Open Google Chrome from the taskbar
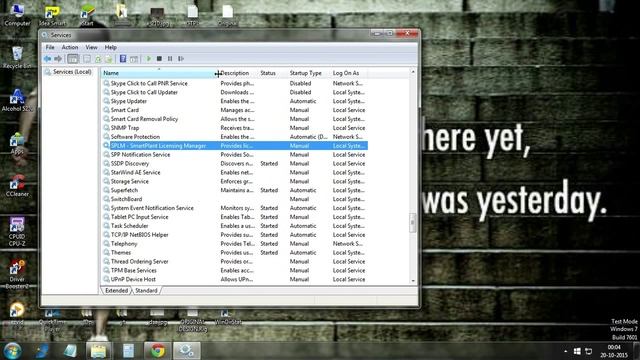This screenshot has height=360, width=640. 158,351
